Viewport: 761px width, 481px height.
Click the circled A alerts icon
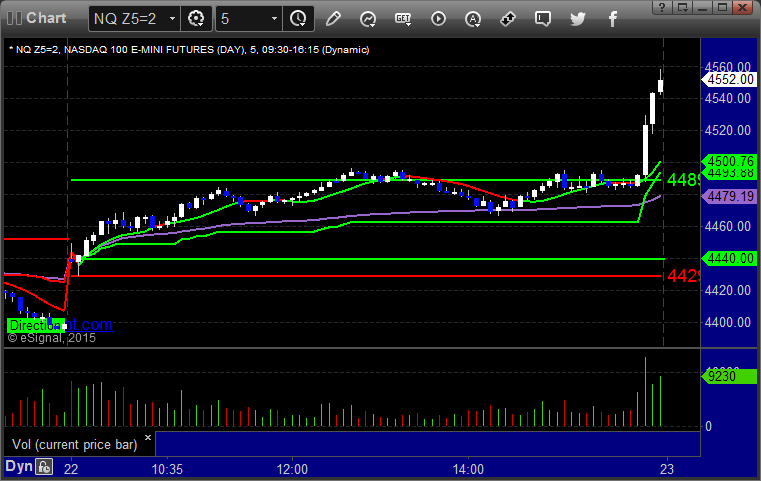[x=473, y=18]
